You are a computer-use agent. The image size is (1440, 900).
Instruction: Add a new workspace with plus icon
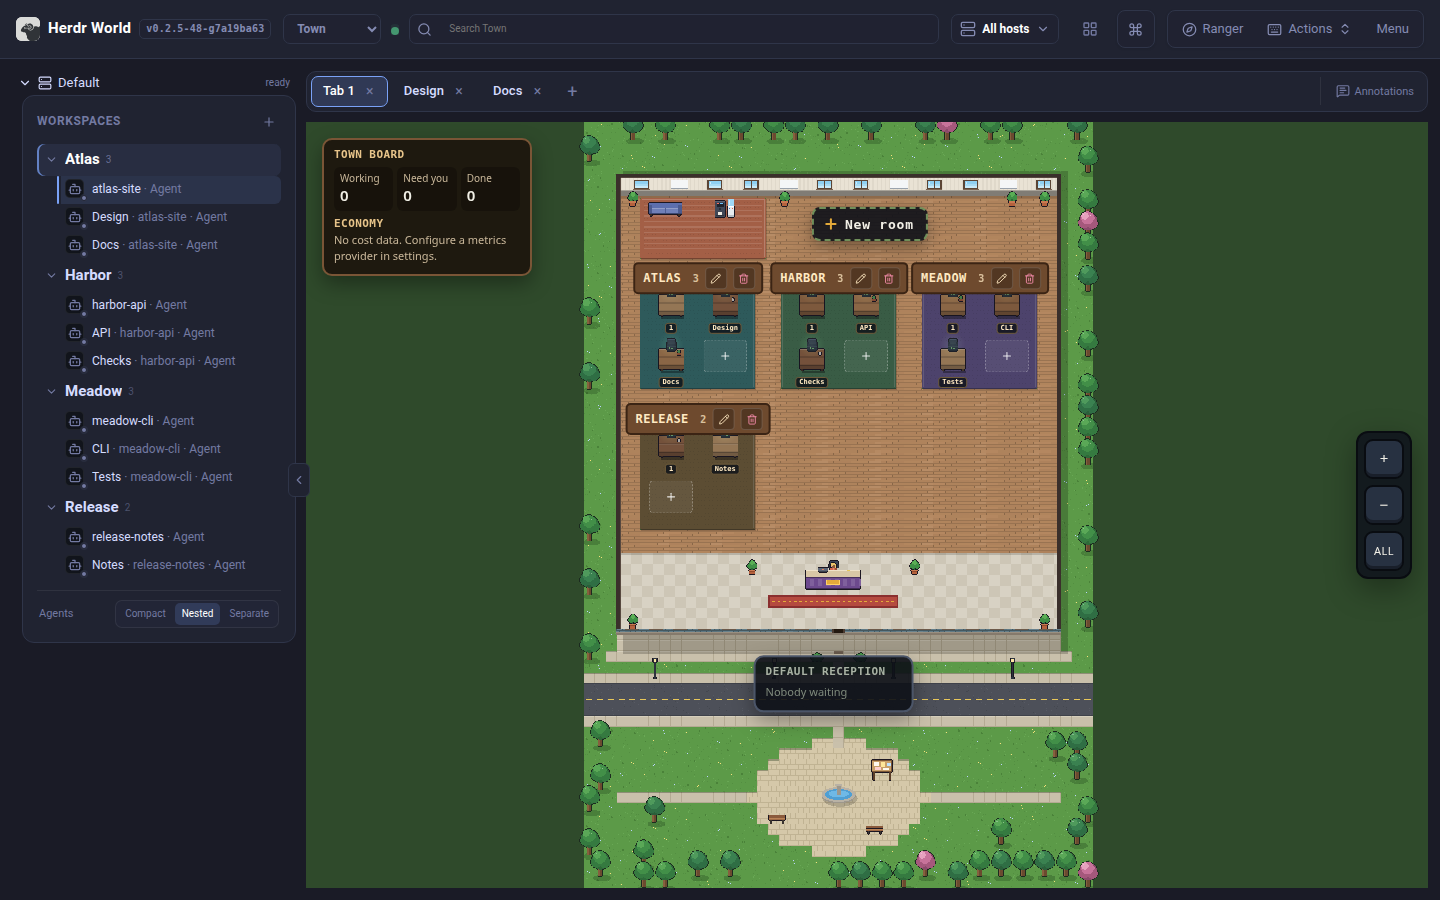click(269, 122)
